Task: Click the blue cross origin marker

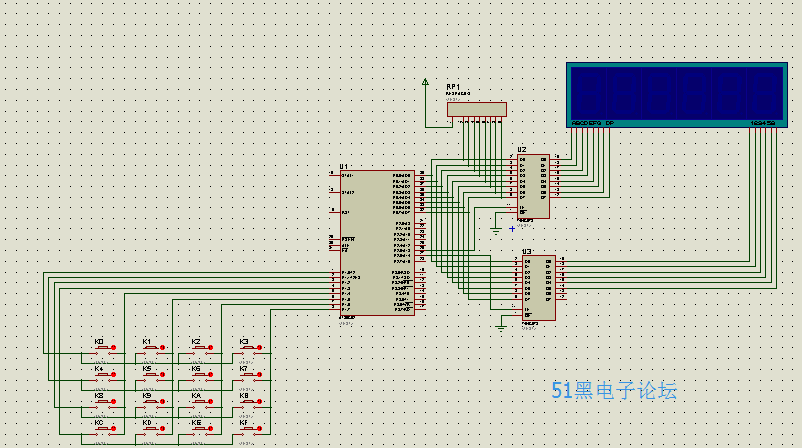Action: [x=512, y=229]
